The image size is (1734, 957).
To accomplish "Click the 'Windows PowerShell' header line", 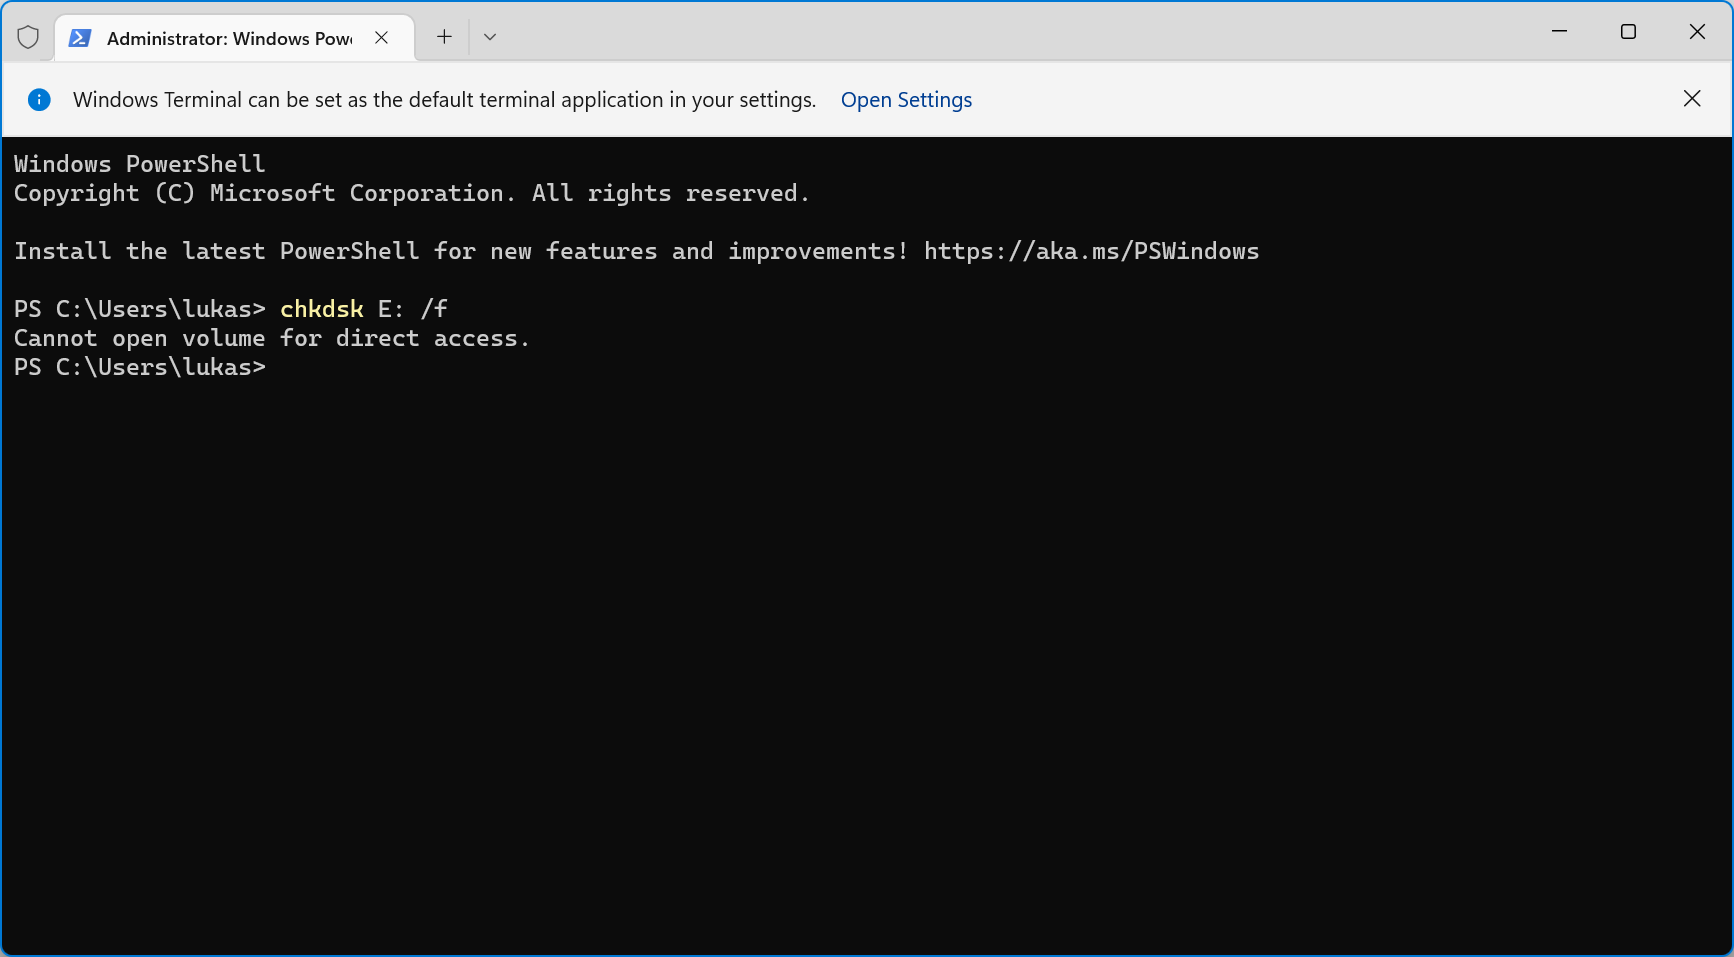I will point(140,164).
